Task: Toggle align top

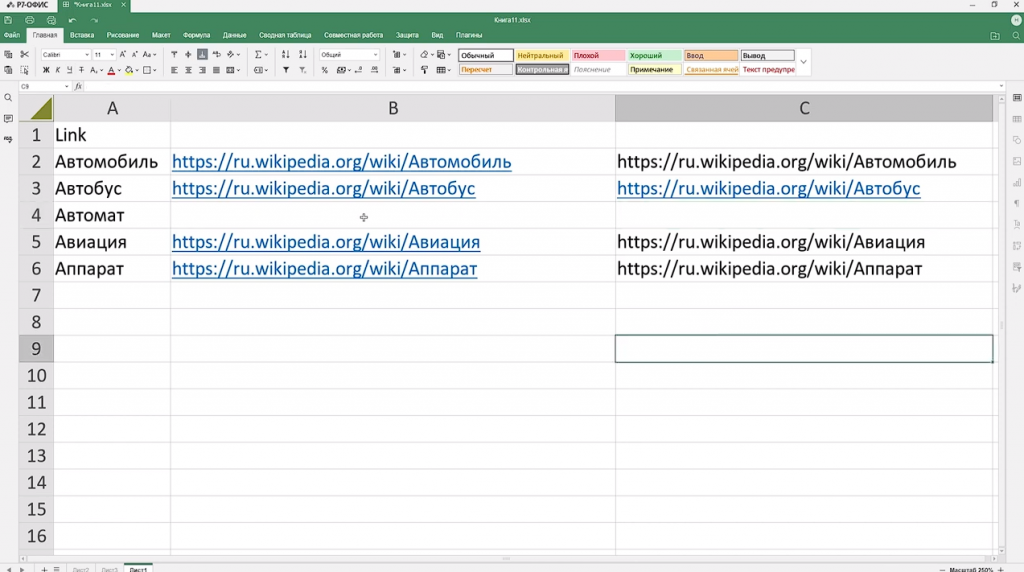Action: (174, 55)
